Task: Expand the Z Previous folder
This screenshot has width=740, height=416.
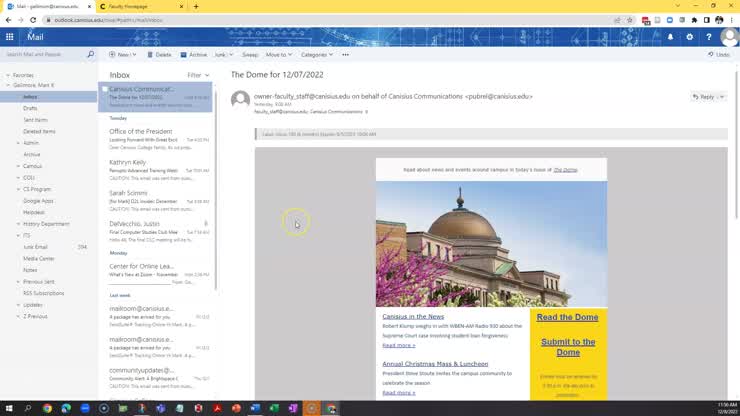Action: (18, 316)
